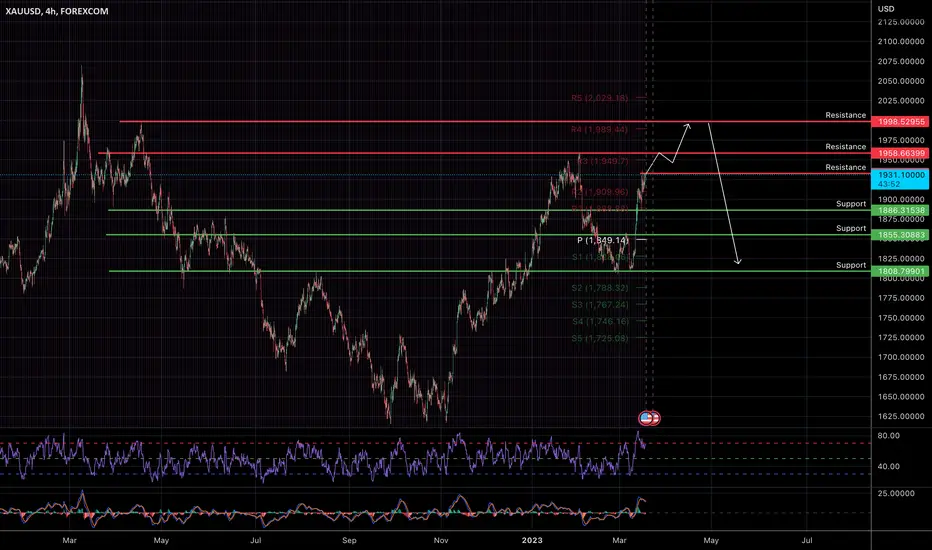The image size is (932, 550).
Task: Click the 1700.00000 price axis value
Action: pyautogui.click(x=901, y=357)
